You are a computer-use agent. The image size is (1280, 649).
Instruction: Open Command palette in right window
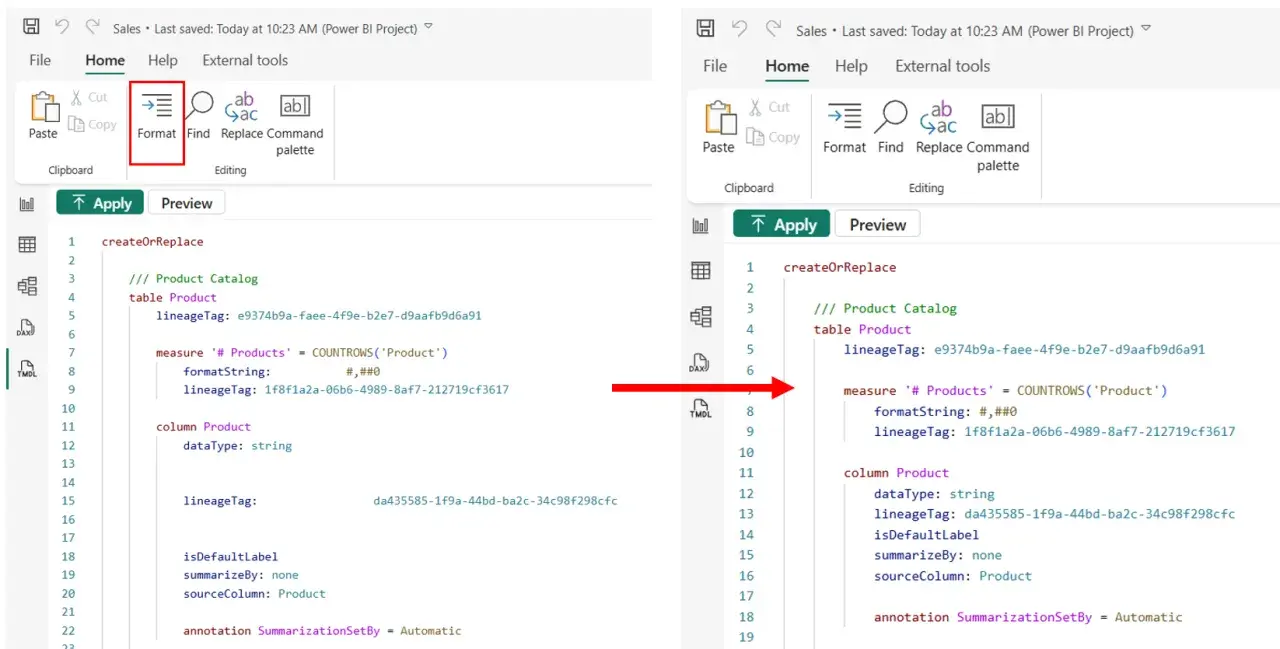pyautogui.click(x=997, y=136)
